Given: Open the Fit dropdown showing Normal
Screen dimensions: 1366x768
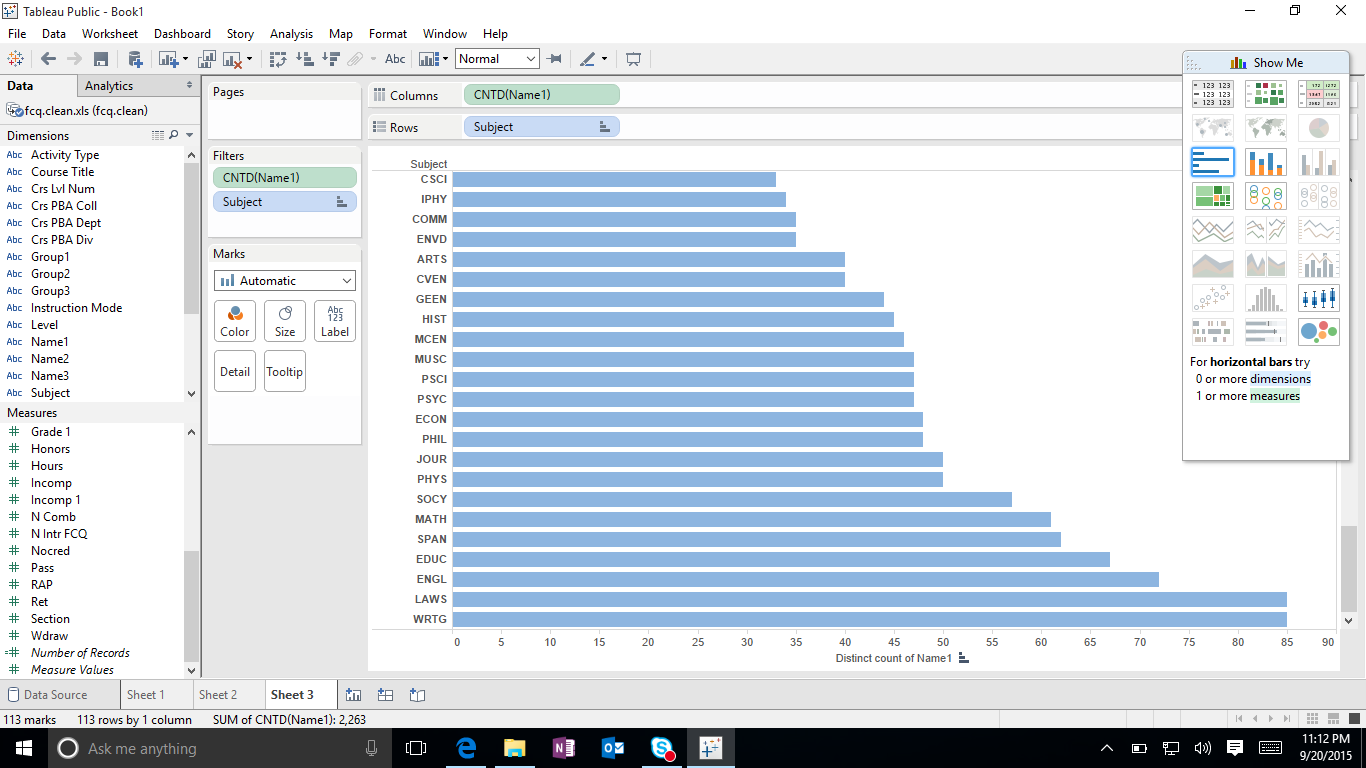Looking at the screenshot, I should (x=497, y=59).
